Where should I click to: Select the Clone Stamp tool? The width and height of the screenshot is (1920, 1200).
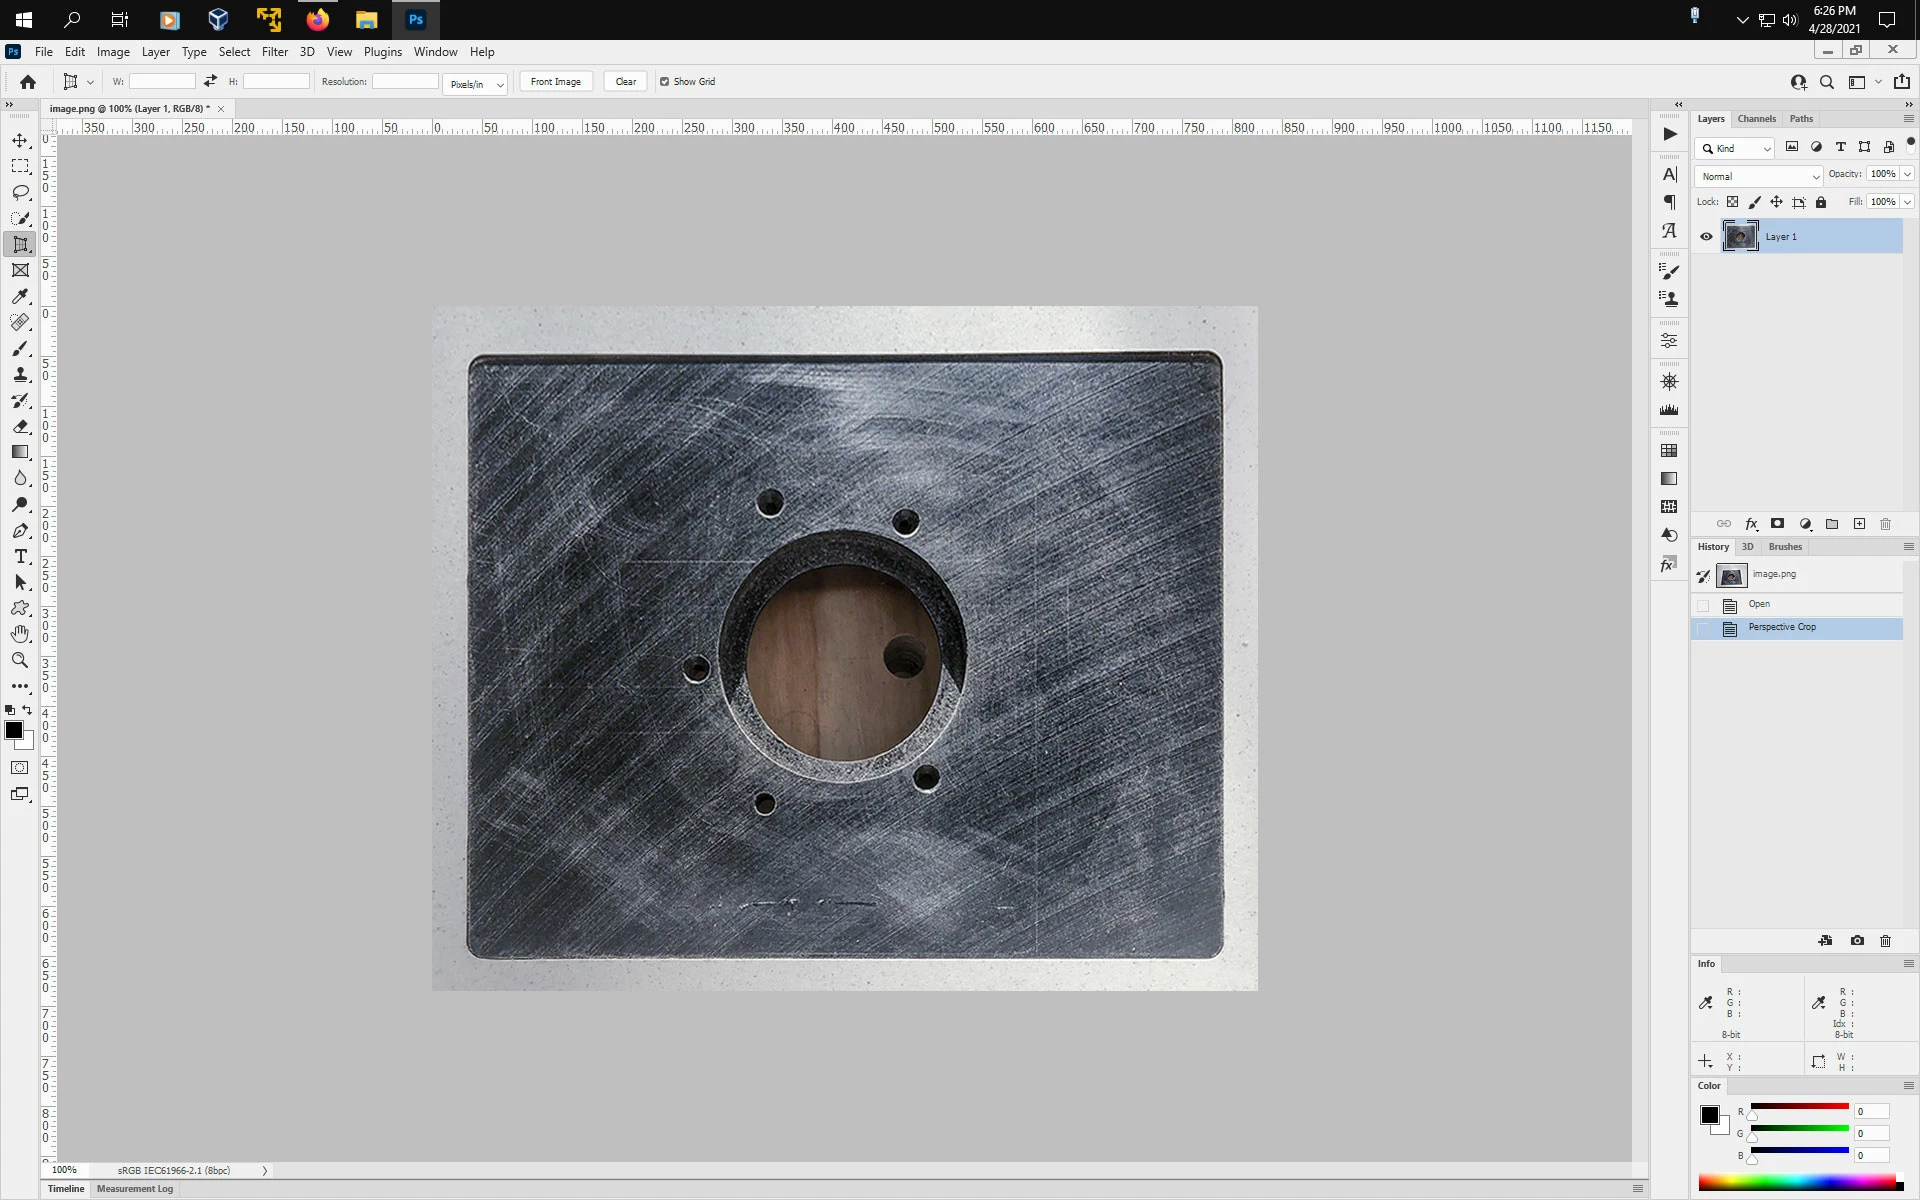[20, 374]
